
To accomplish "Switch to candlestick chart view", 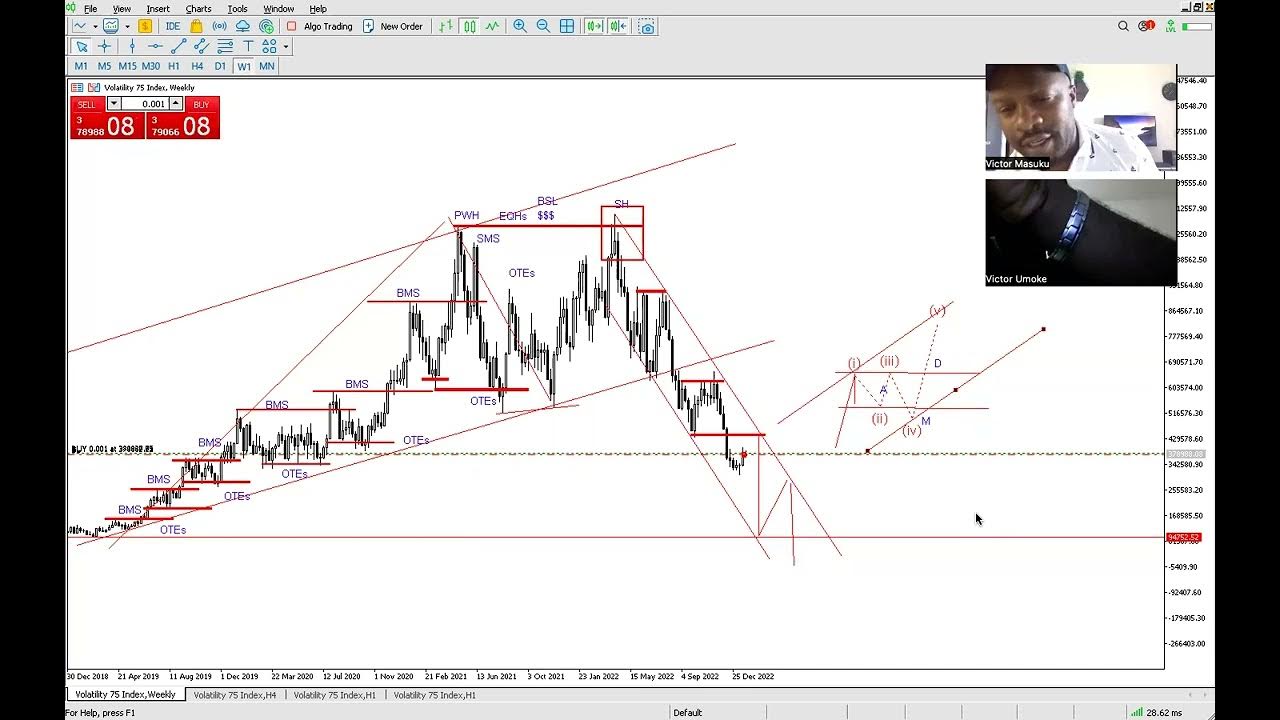I will coord(469,26).
